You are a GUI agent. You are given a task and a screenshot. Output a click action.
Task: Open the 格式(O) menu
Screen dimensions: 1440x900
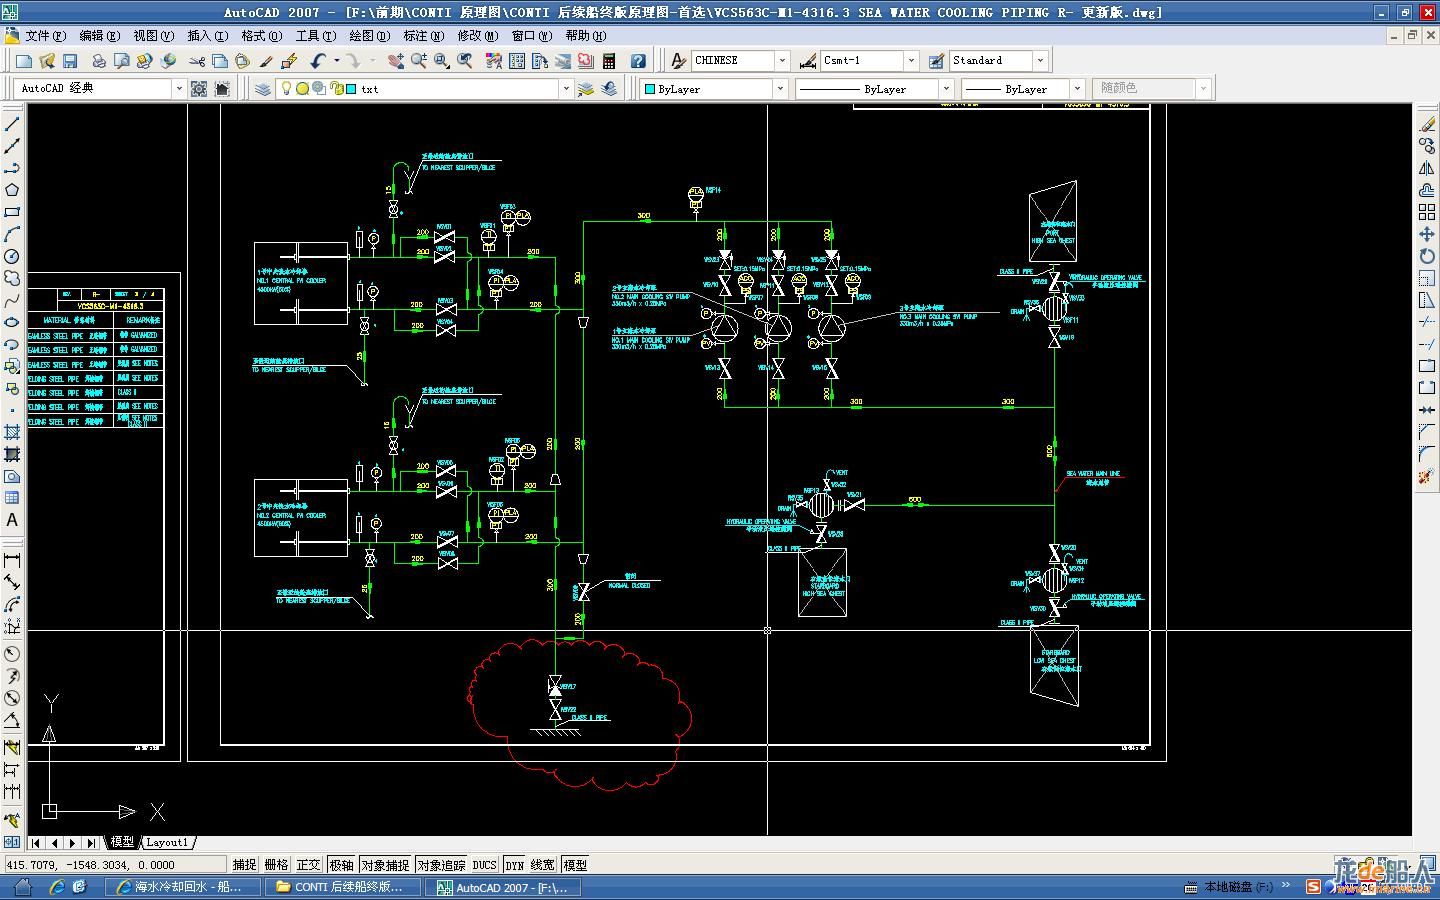[261, 35]
